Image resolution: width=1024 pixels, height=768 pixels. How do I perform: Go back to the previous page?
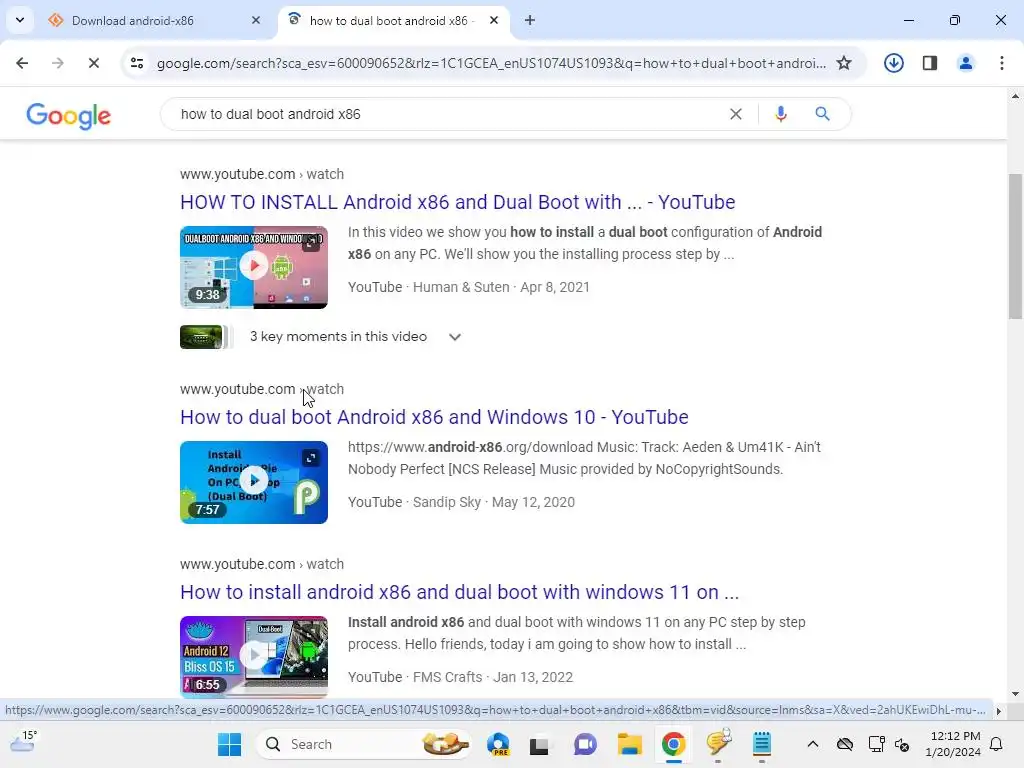[x=22, y=63]
